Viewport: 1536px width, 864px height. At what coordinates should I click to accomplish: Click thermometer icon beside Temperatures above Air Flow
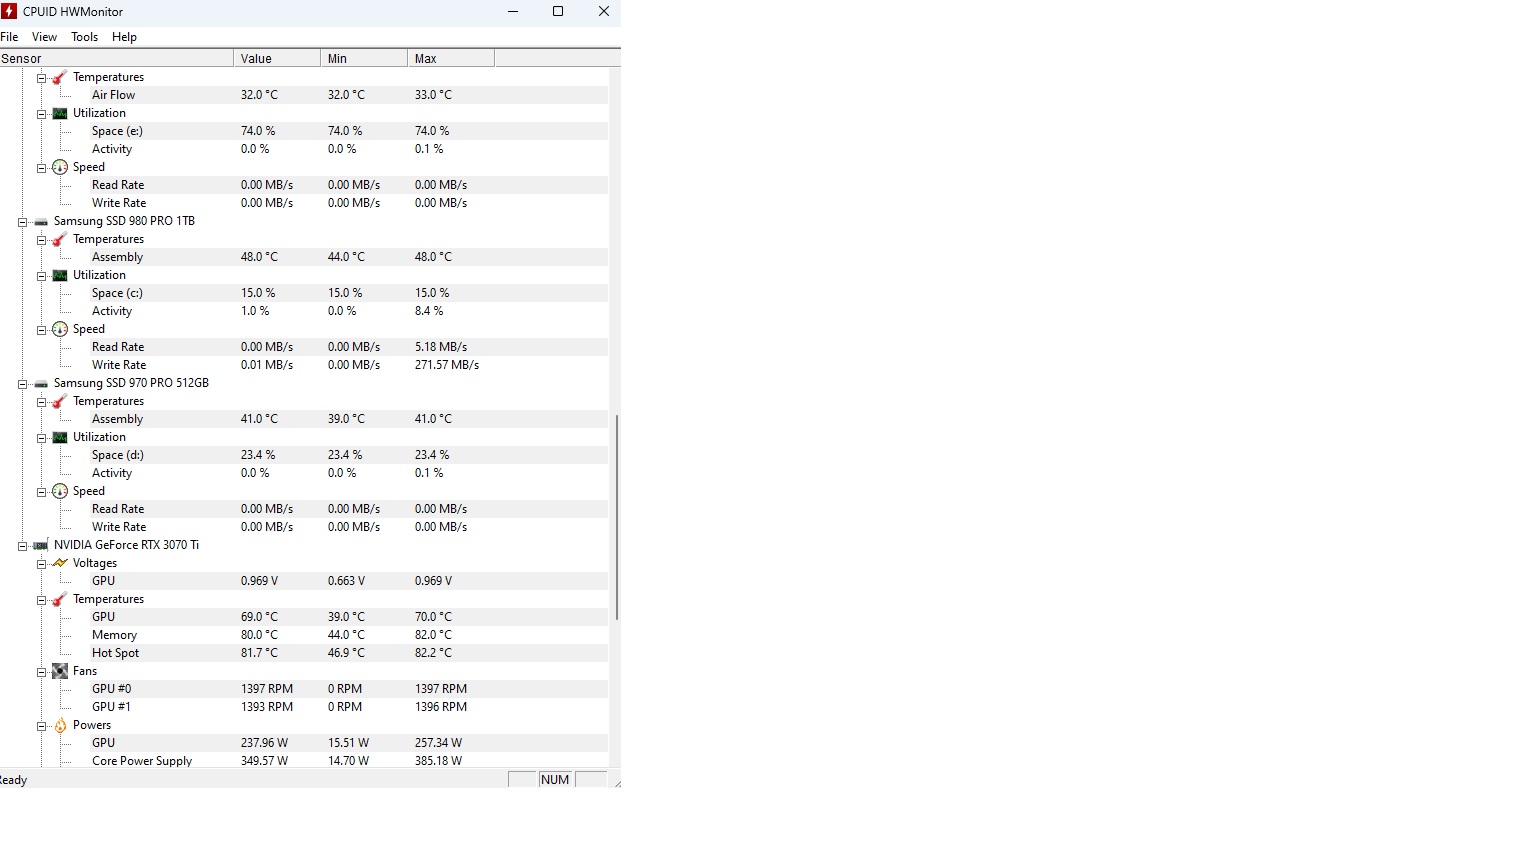[x=60, y=77]
